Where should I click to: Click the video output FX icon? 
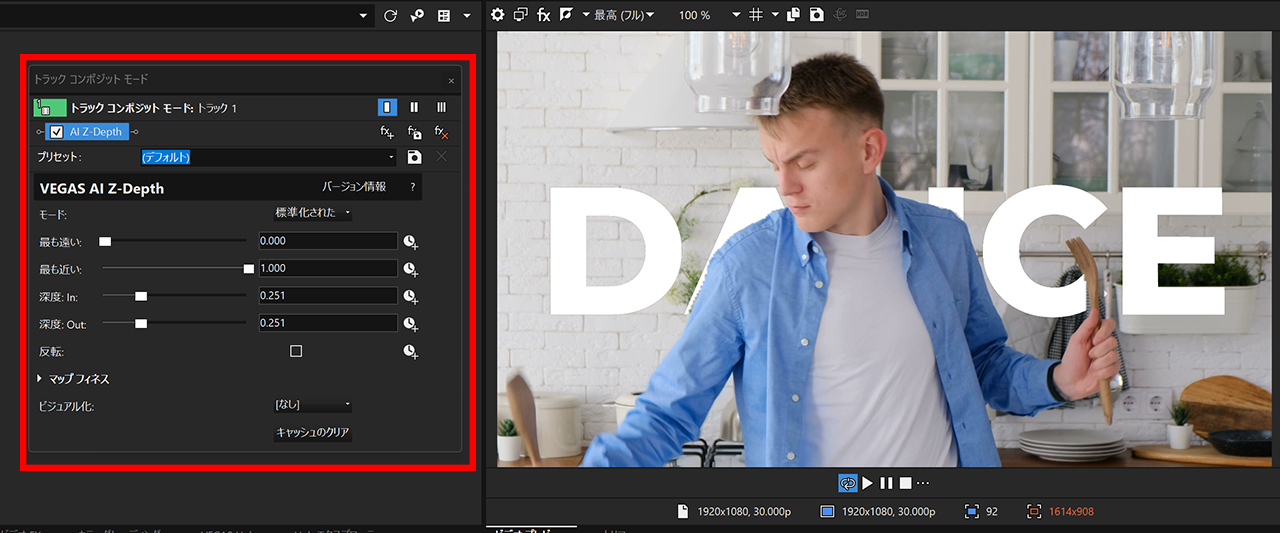pyautogui.click(x=544, y=15)
